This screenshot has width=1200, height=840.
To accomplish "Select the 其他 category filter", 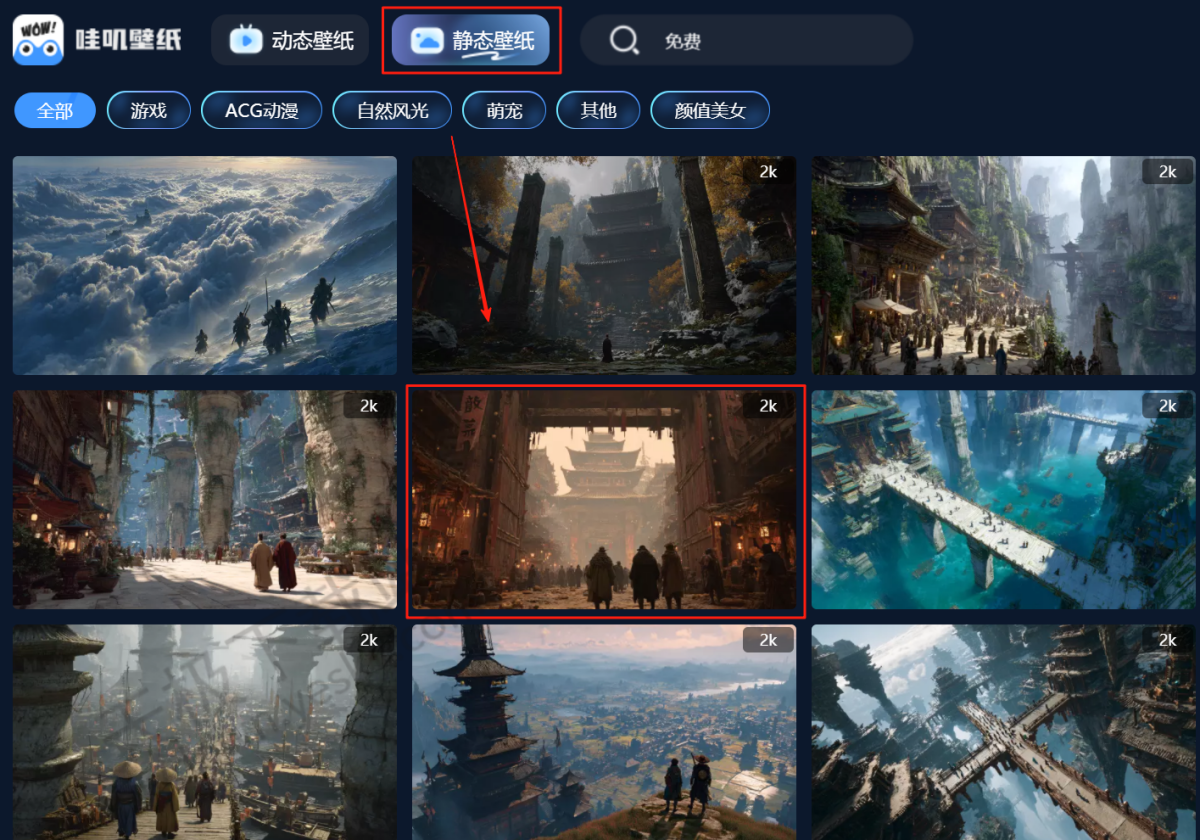I will click(x=598, y=111).
